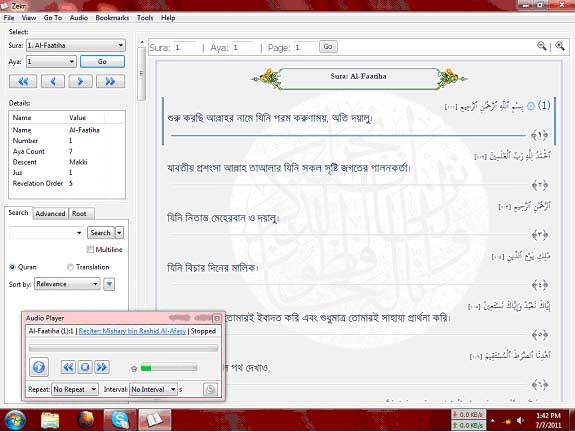The width and height of the screenshot is (575, 432).
Task: Go to previous aya arrow button
Action: [53, 81]
